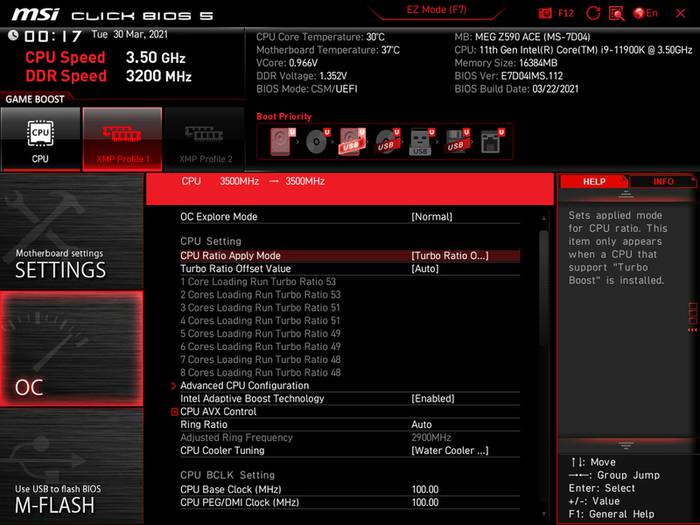Select the USB hard disk boot device icon
The height and width of the screenshot is (525, 700).
(x=353, y=141)
